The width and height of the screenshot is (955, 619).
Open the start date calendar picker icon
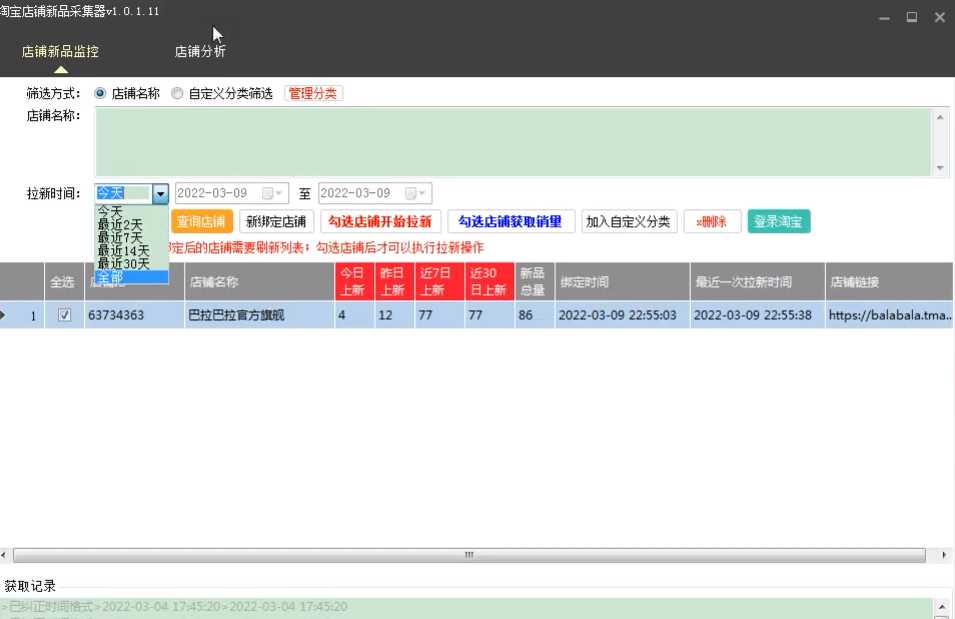(269, 193)
